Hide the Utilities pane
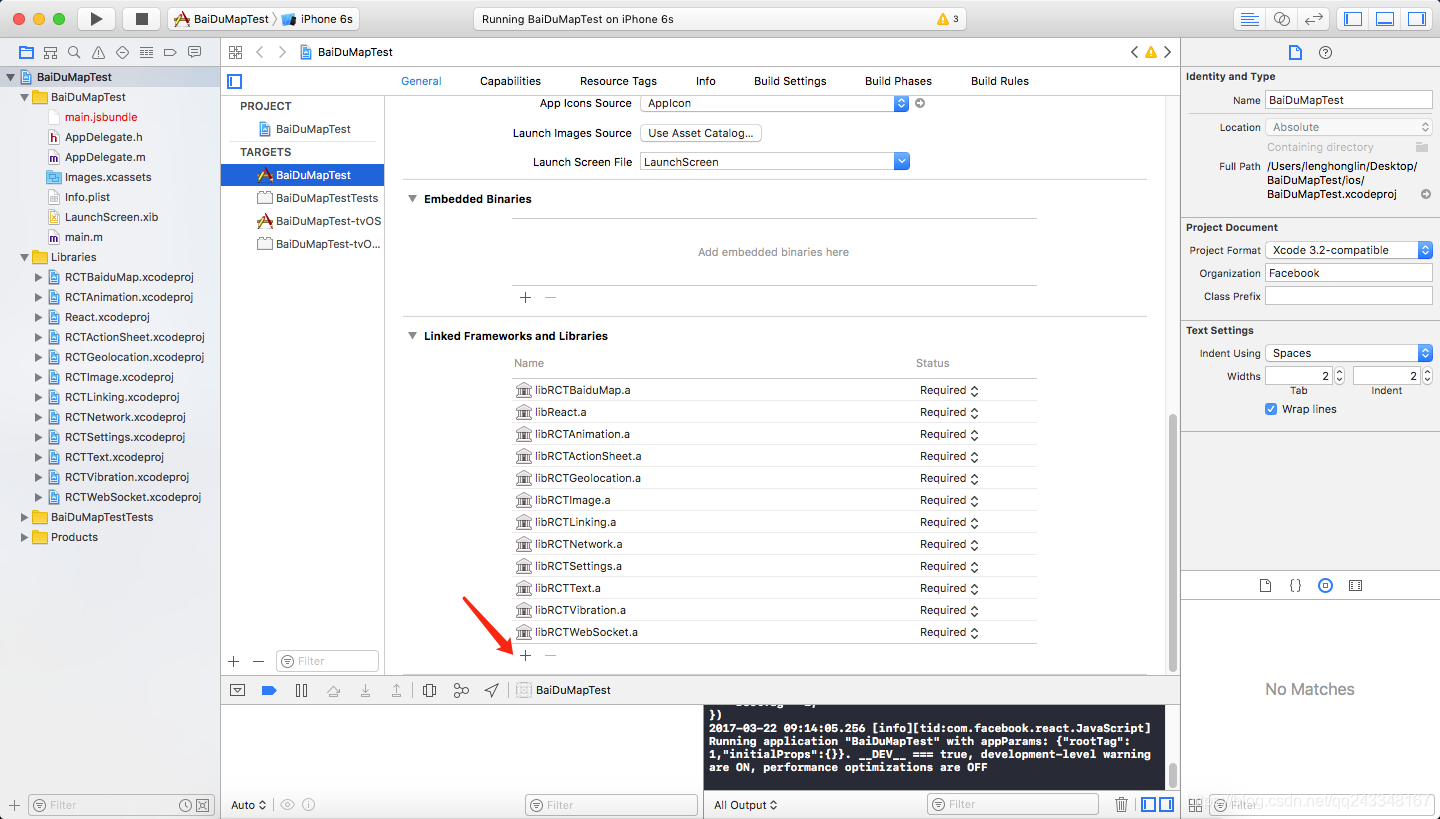 point(1417,19)
